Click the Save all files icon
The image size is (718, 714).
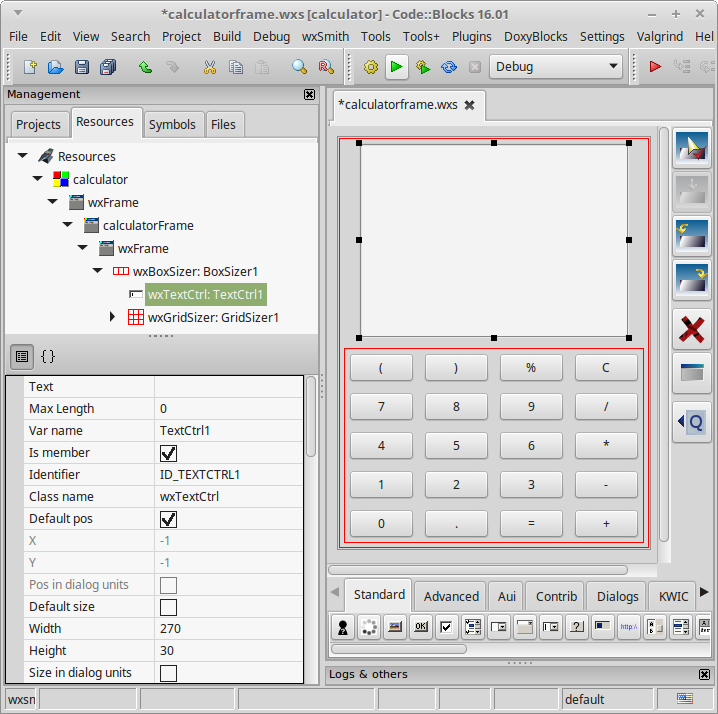pos(108,67)
